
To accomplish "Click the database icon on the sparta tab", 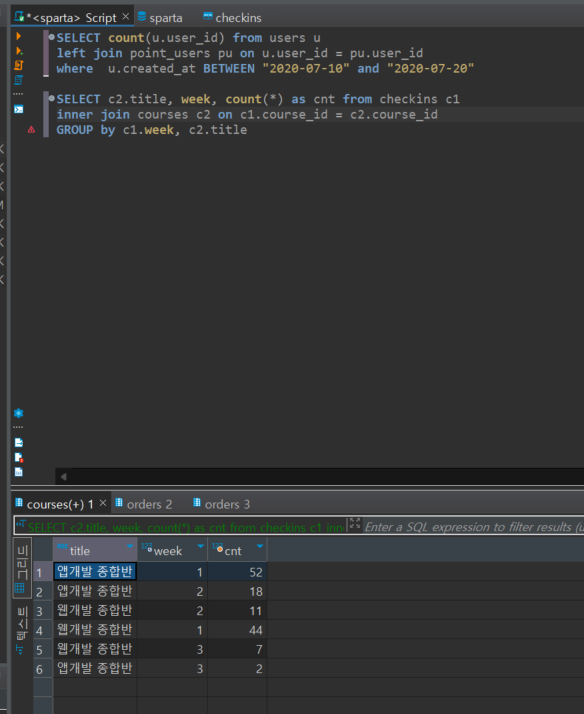I will 142,17.
